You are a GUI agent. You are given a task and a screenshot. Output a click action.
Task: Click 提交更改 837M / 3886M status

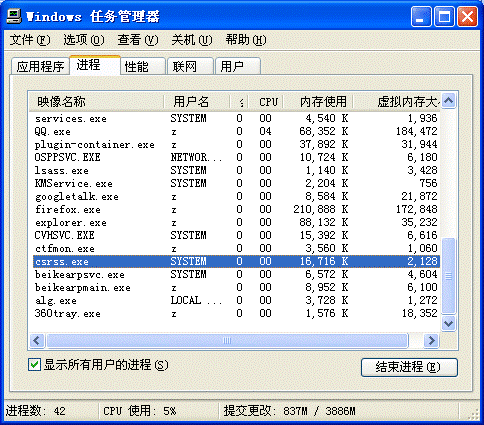(x=289, y=411)
